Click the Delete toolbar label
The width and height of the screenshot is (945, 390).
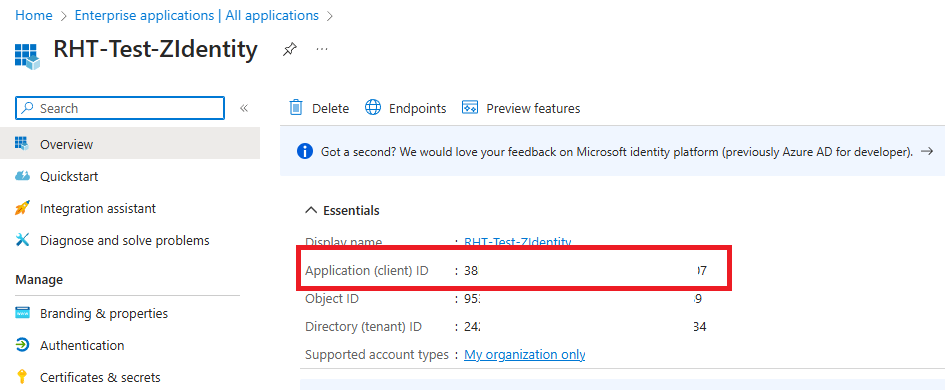[x=330, y=109]
